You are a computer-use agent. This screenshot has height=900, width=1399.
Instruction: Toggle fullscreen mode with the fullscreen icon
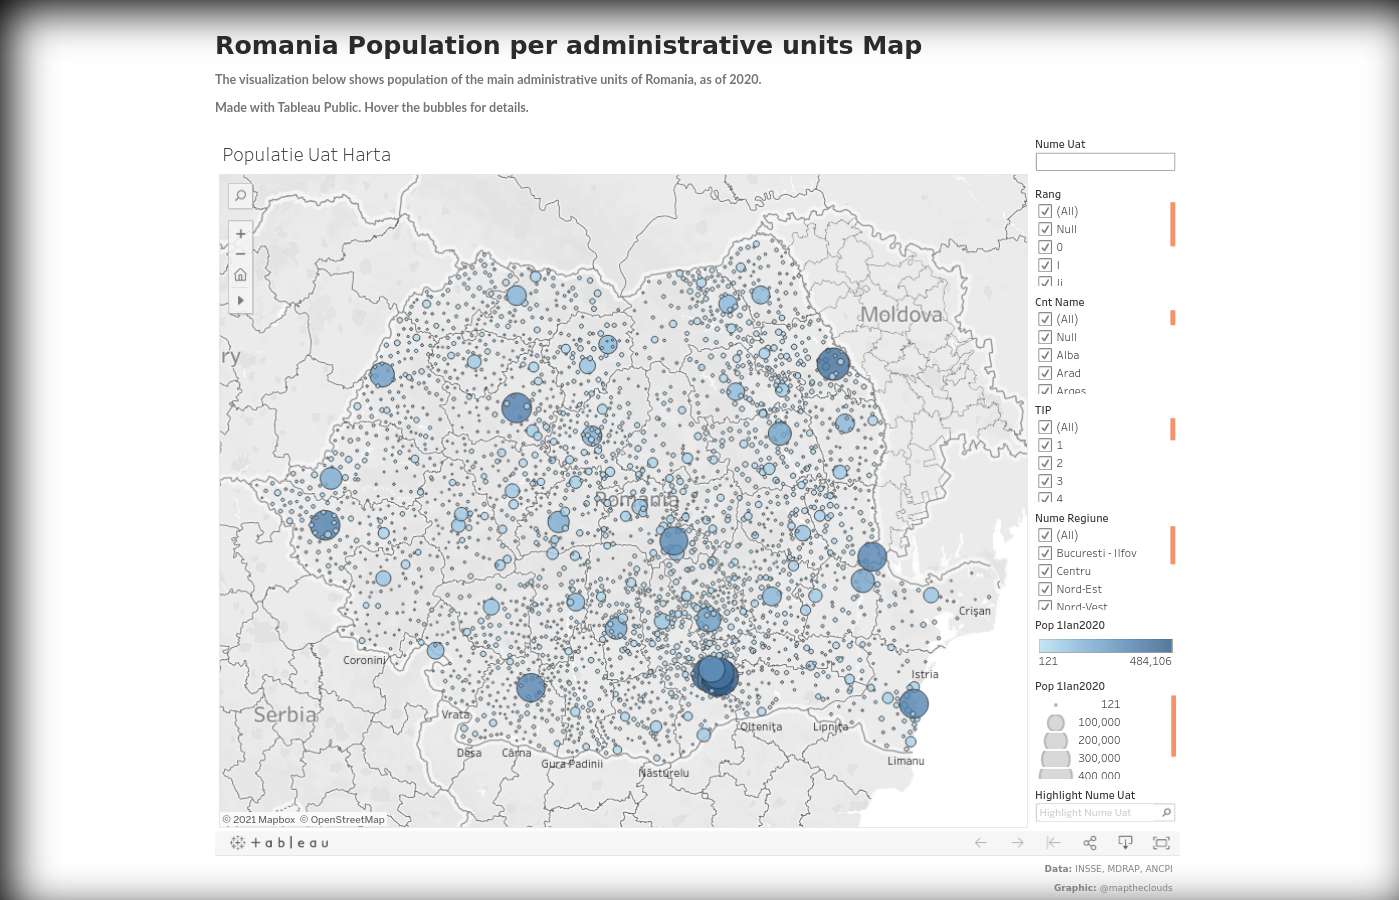click(1160, 842)
